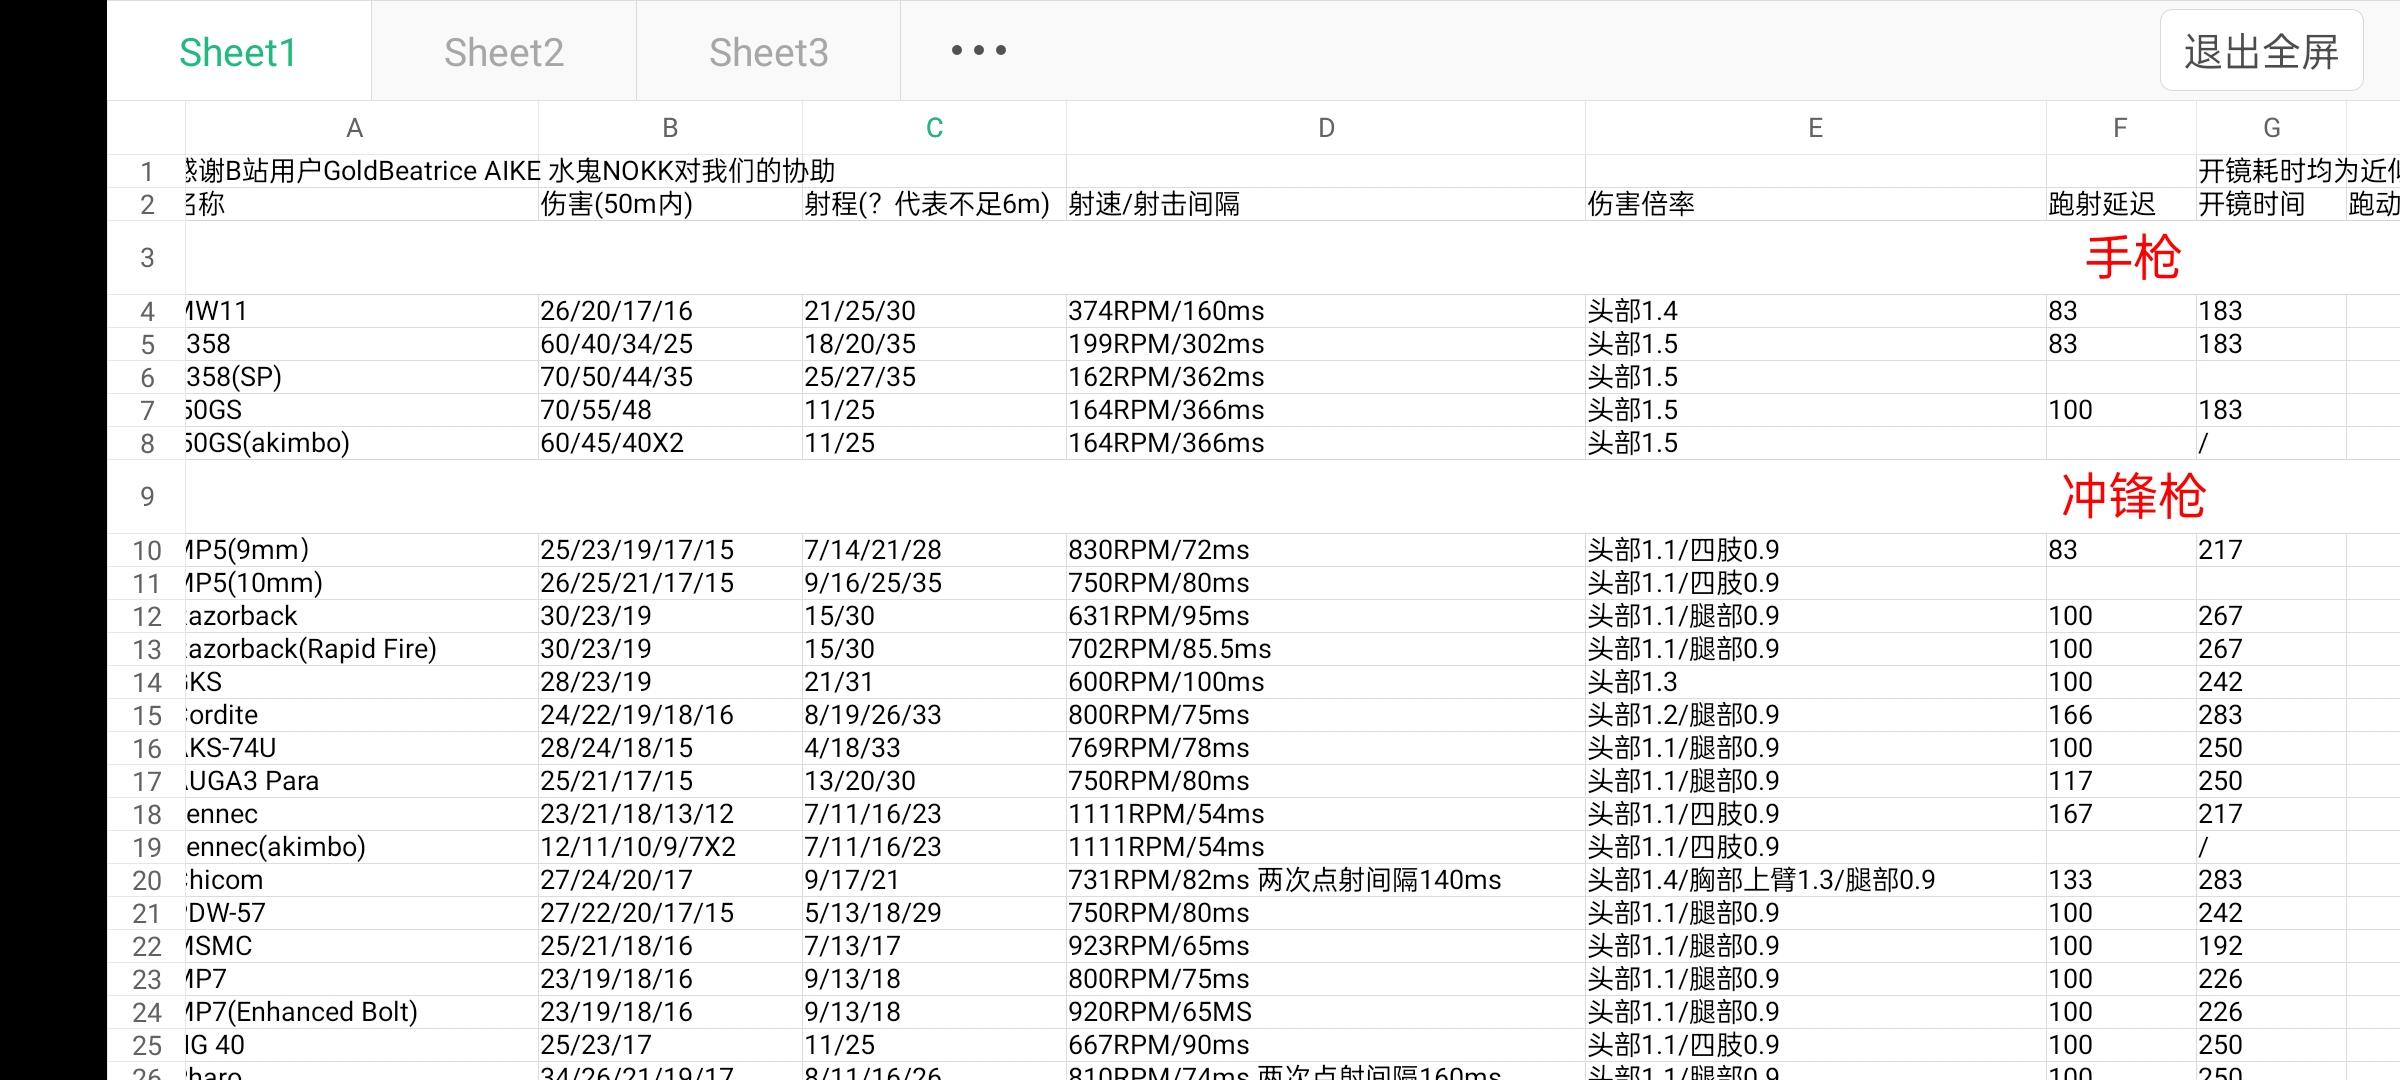Click cell 631RPM/95ms
The height and width of the screenshot is (1080, 2400).
coord(1326,616)
